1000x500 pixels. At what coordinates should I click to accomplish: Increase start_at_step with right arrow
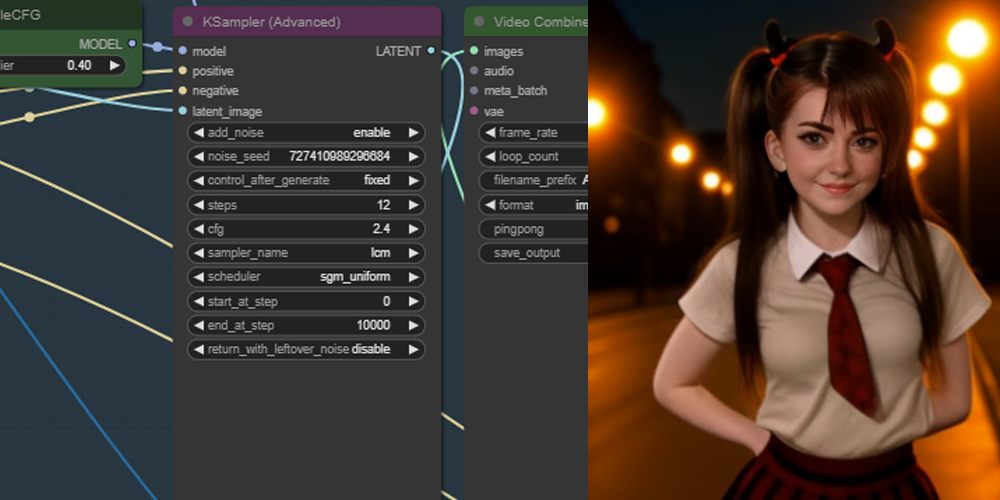coord(413,301)
